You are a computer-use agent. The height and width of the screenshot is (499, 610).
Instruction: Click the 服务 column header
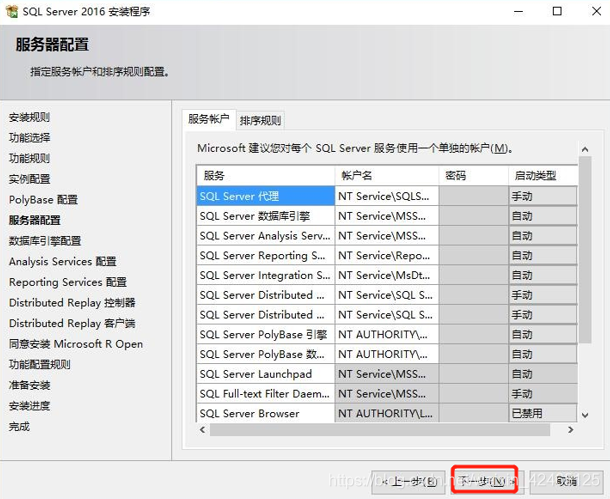pyautogui.click(x=266, y=175)
